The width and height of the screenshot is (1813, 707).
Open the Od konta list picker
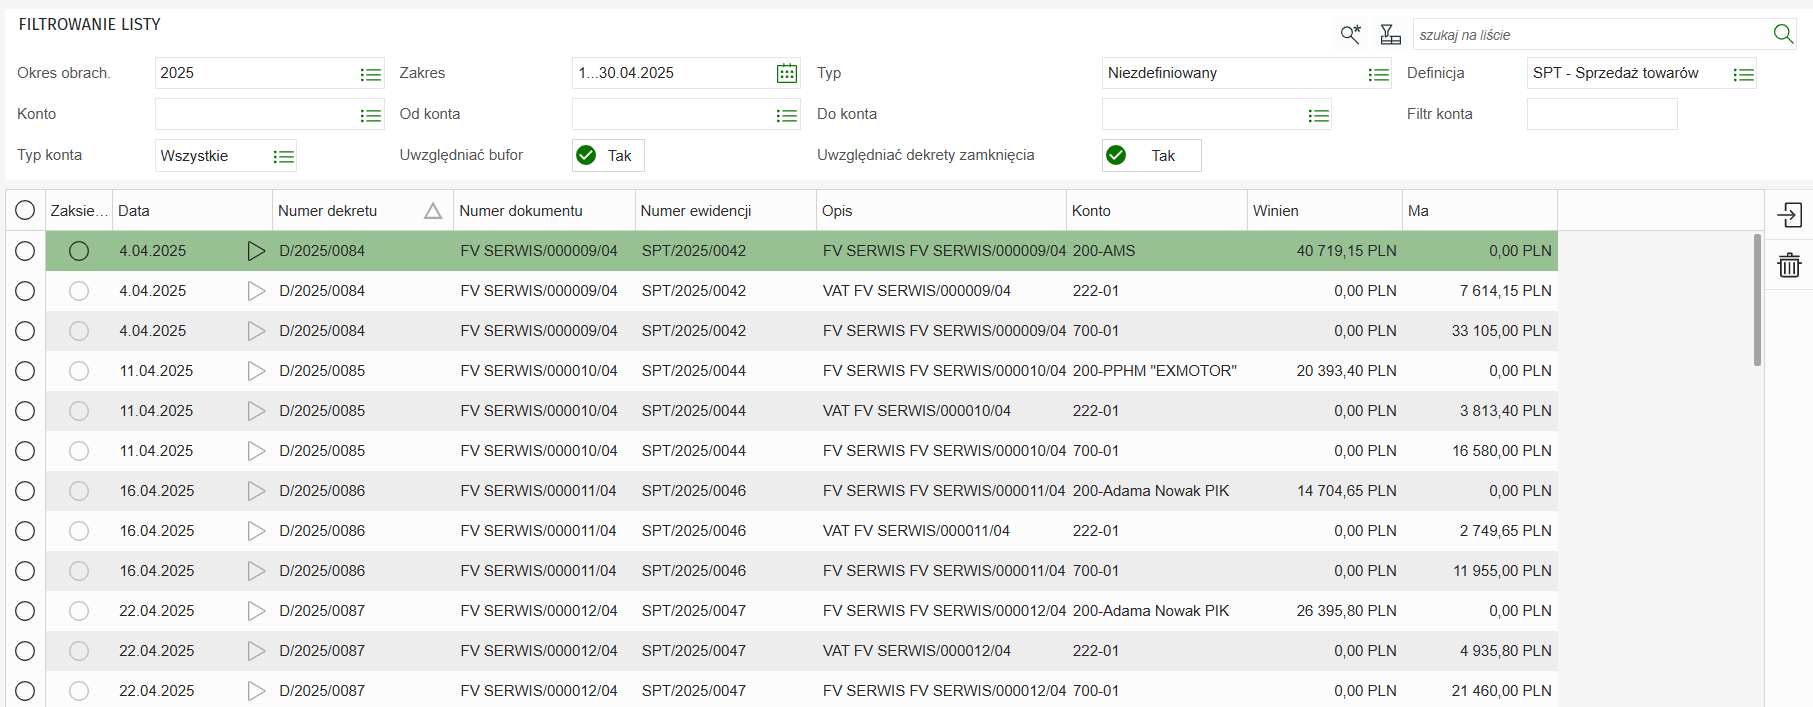[x=787, y=115]
